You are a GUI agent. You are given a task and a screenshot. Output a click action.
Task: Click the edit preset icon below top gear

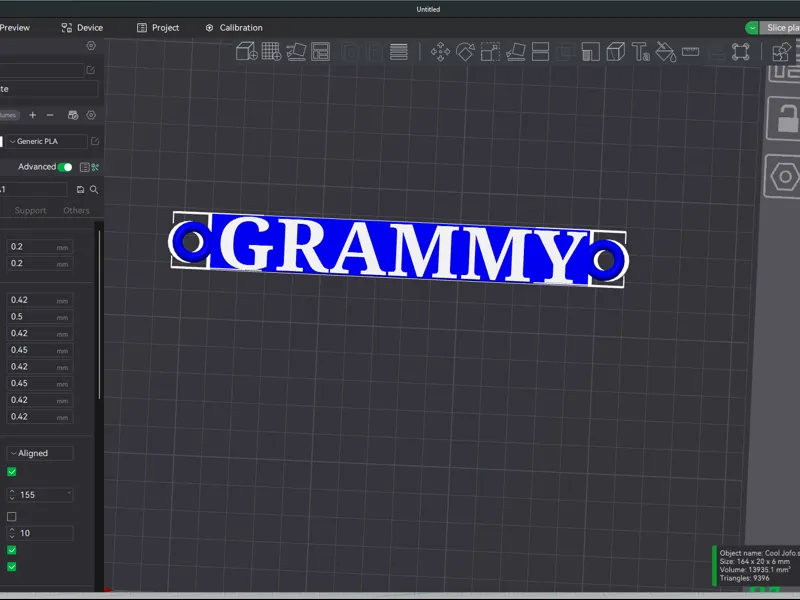pos(91,70)
